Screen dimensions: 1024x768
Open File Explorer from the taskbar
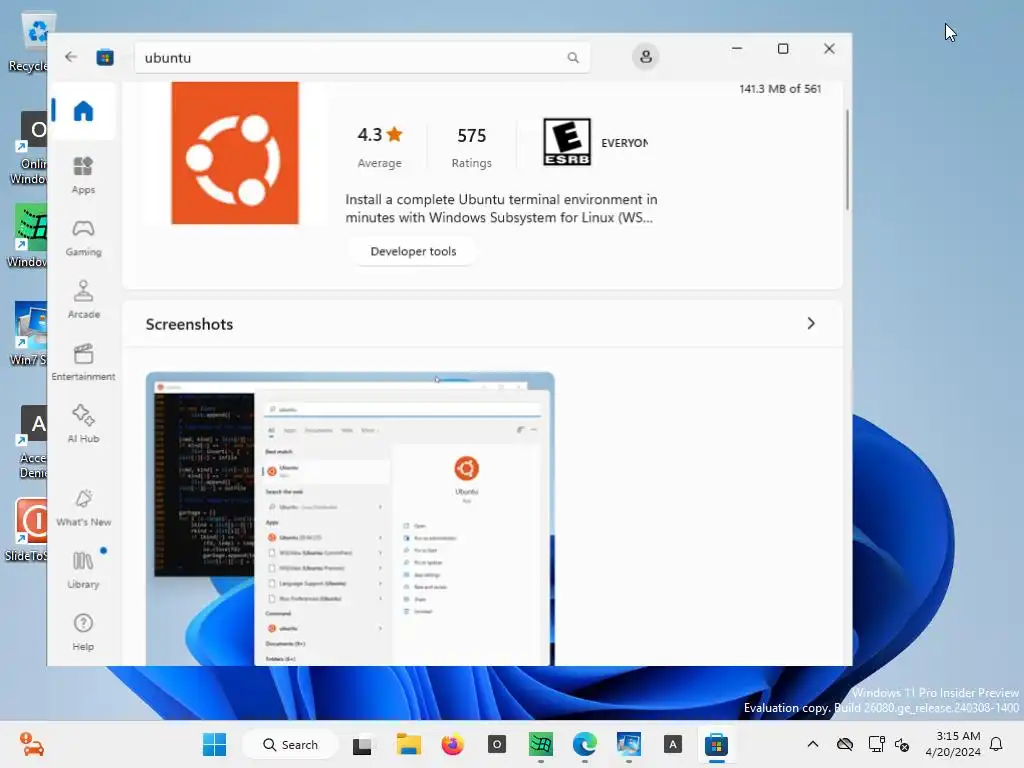tap(408, 744)
